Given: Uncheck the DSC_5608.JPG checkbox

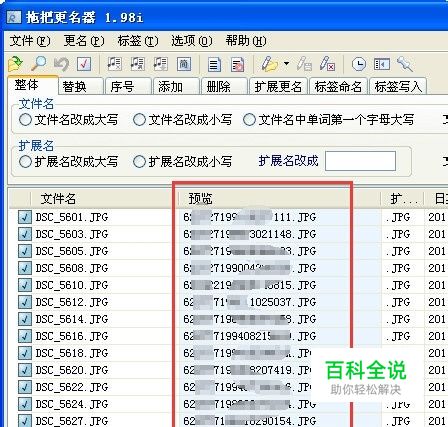Looking at the screenshot, I should (x=25, y=268).
